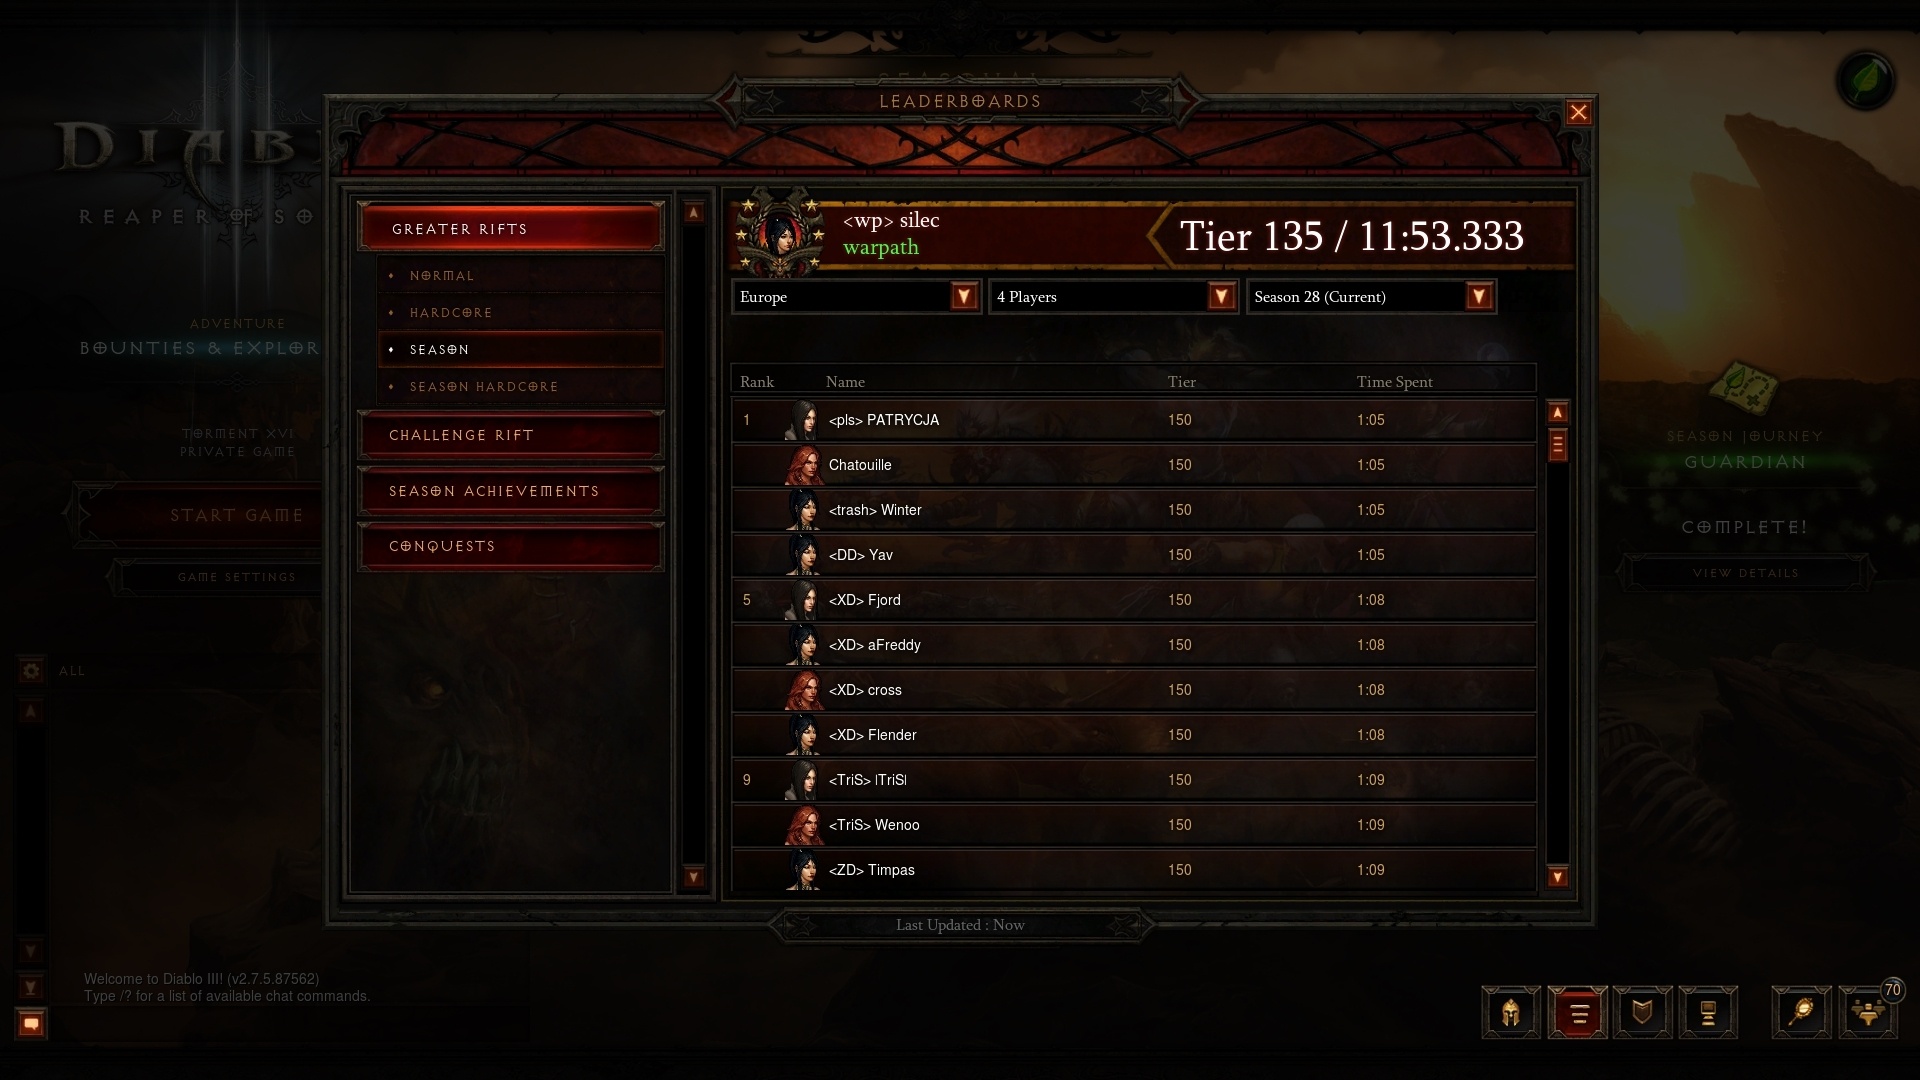The image size is (1920, 1080).
Task: Expand the Europe region dropdown
Action: (963, 295)
